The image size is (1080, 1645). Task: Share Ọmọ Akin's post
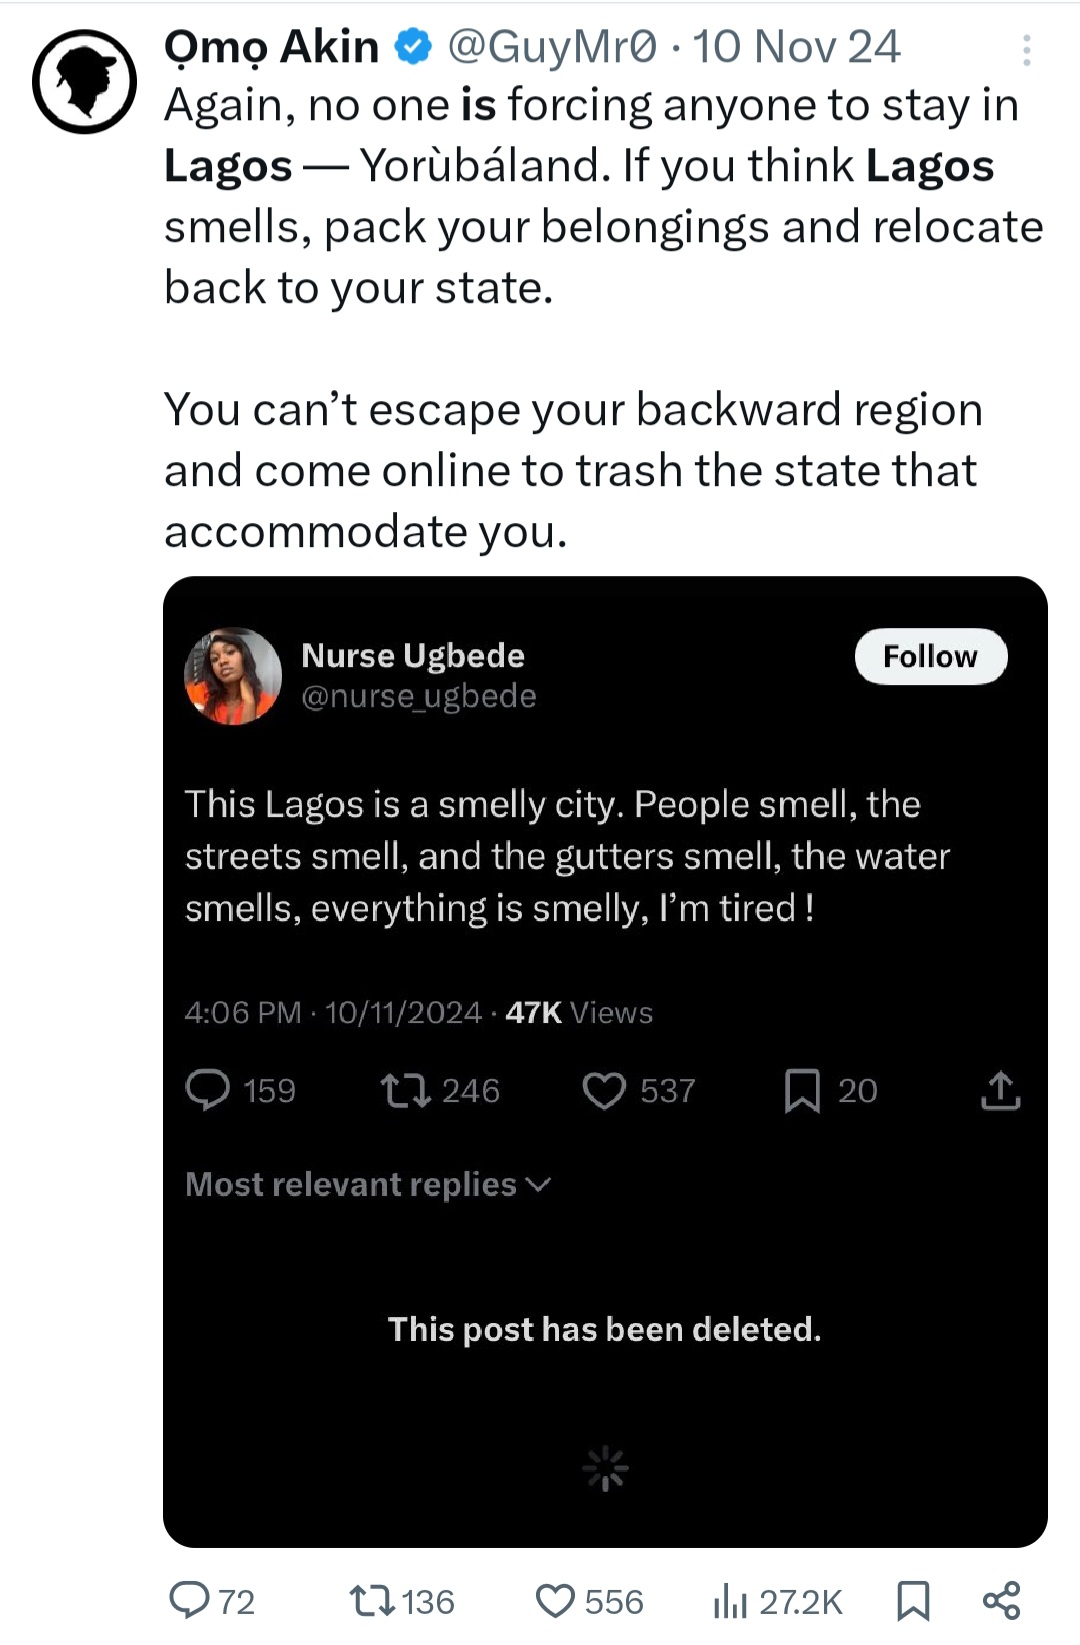tap(1001, 1600)
